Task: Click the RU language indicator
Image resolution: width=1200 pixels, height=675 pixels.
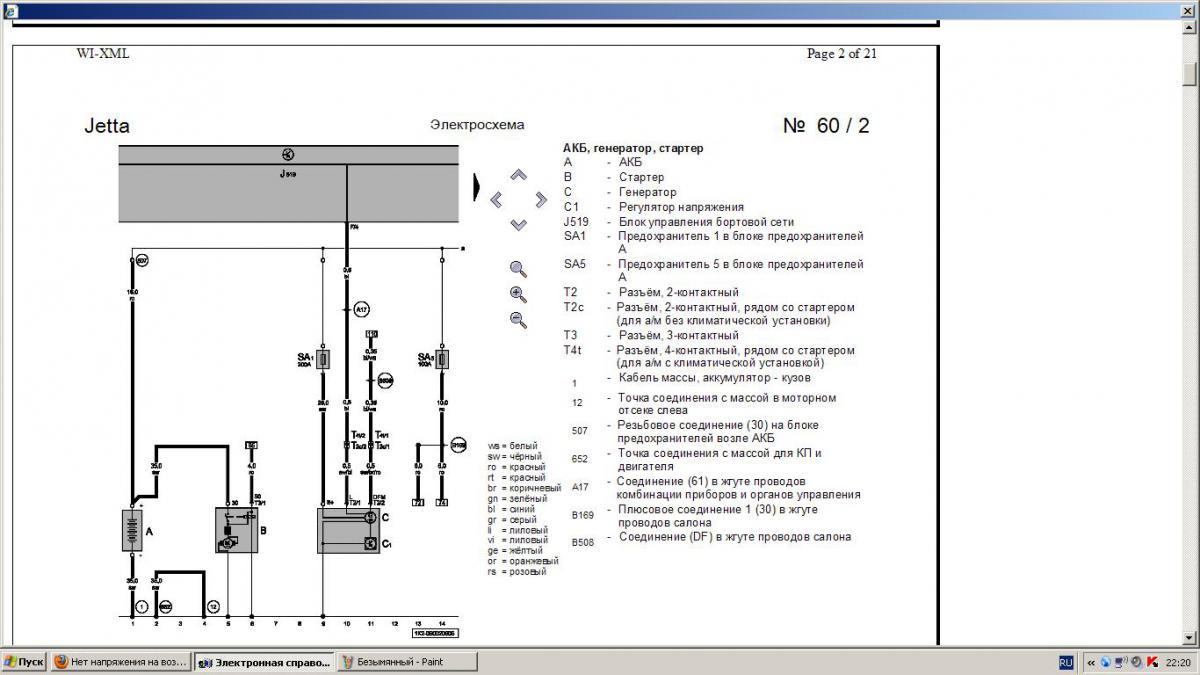Action: 1066,662
